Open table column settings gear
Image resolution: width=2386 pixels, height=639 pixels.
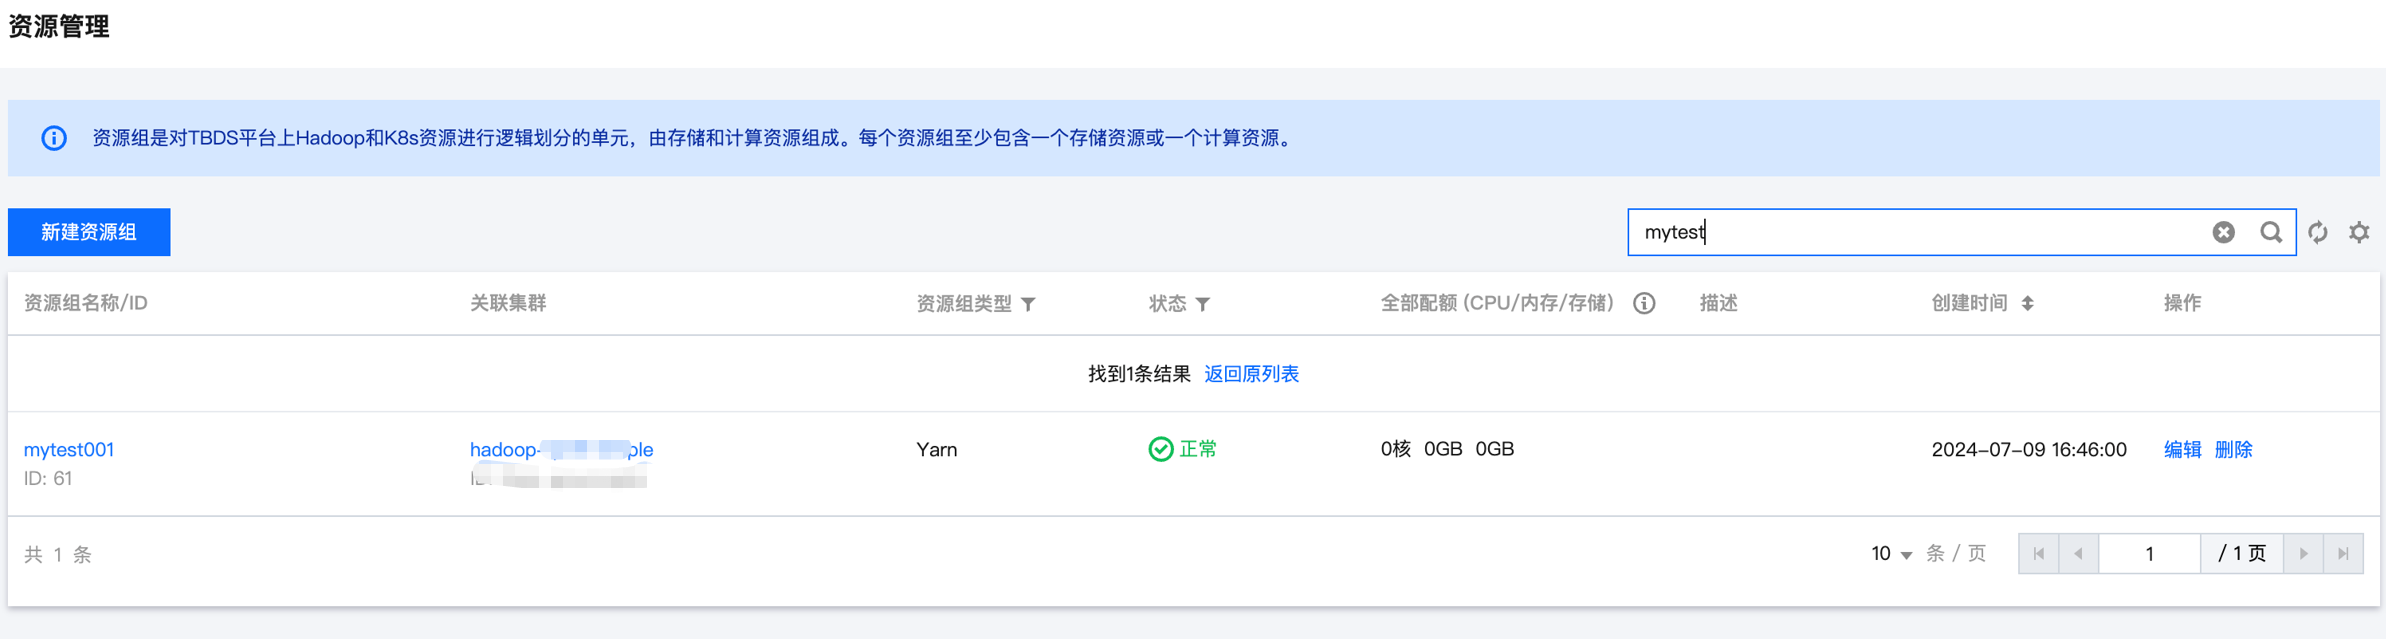point(2359,232)
